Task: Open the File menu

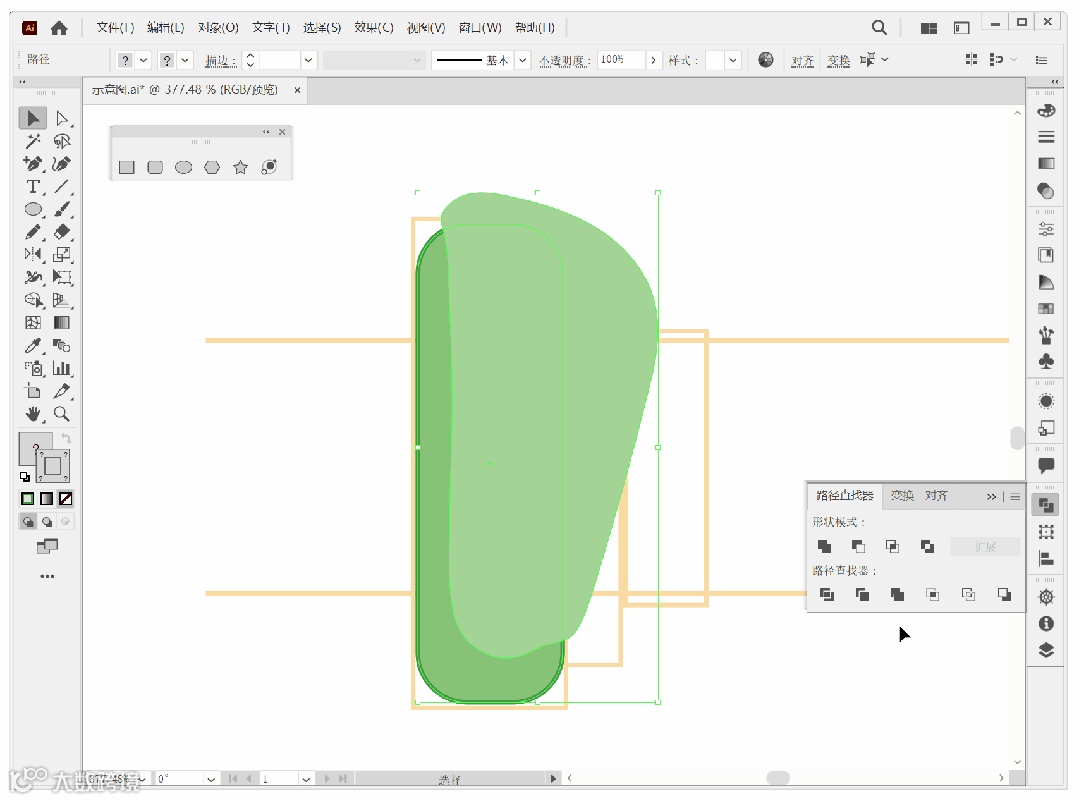Action: (x=115, y=28)
